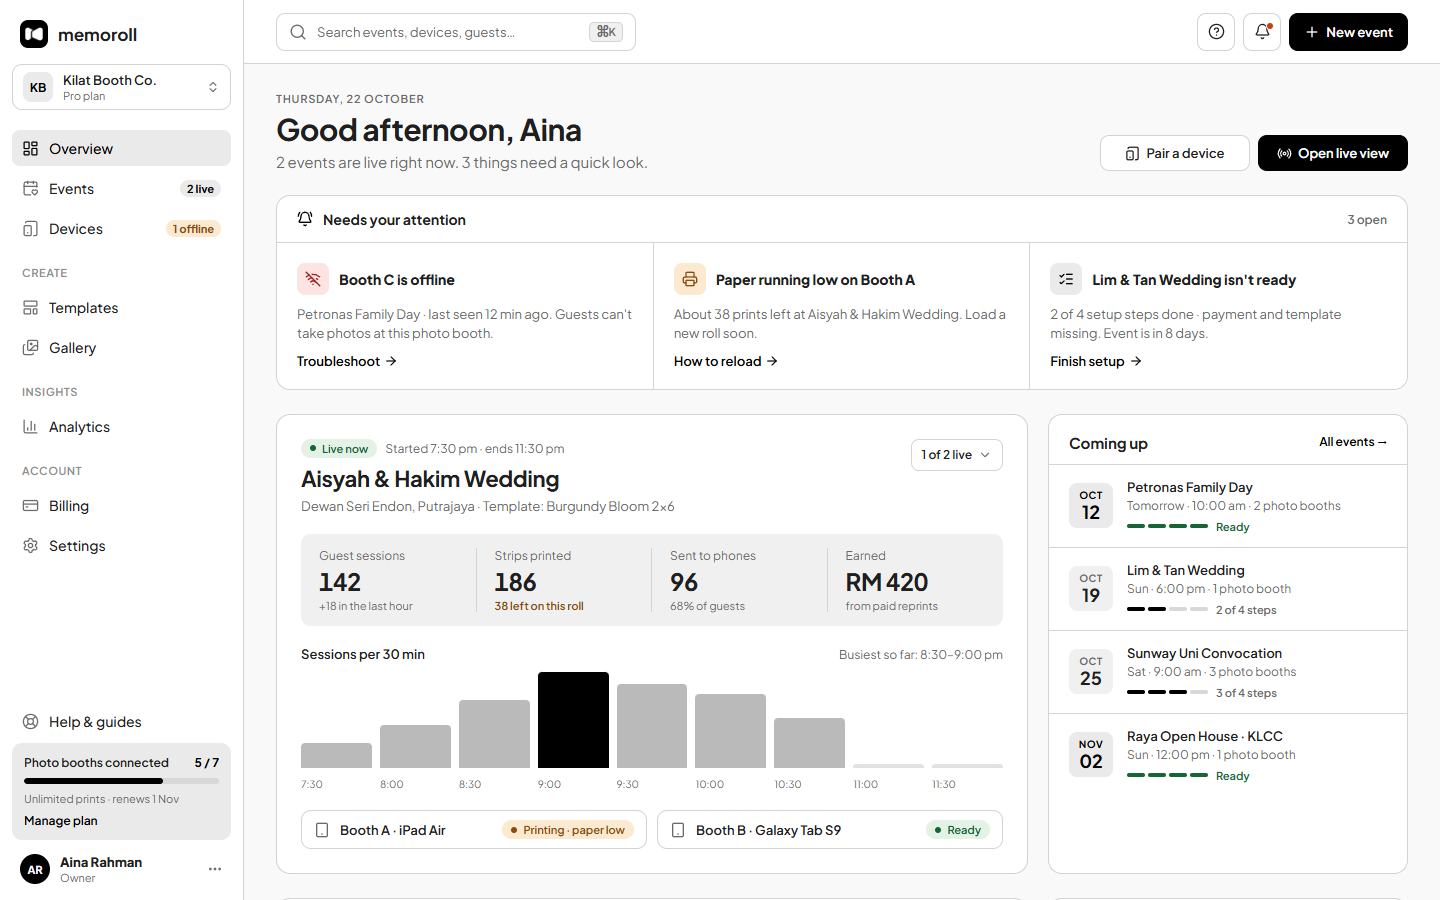Viewport: 1440px width, 900px height.
Task: Open Settings in the sidebar
Action: (121, 545)
